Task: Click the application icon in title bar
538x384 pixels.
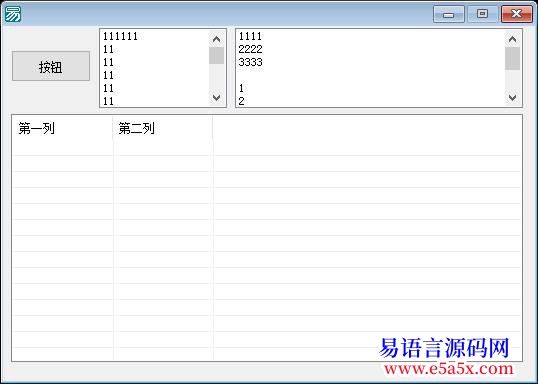Action: click(13, 14)
